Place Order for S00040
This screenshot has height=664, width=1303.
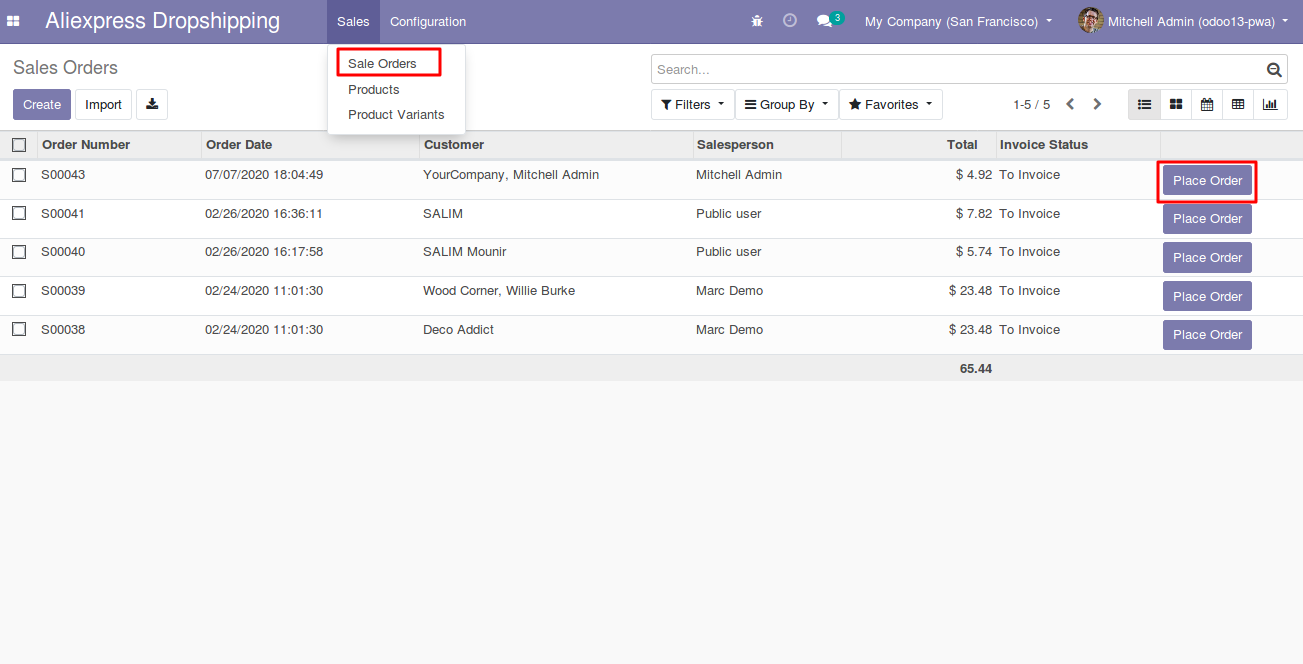point(1207,258)
